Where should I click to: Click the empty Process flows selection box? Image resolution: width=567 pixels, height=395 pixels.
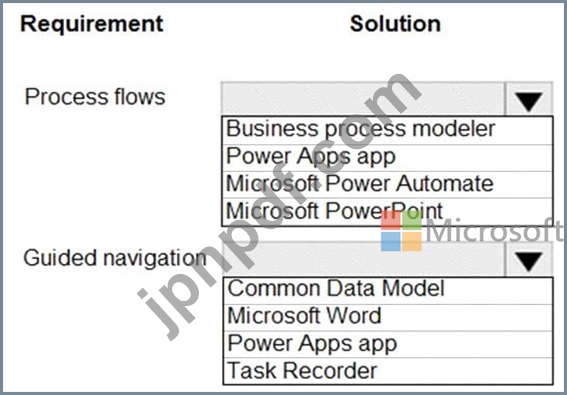coord(363,99)
